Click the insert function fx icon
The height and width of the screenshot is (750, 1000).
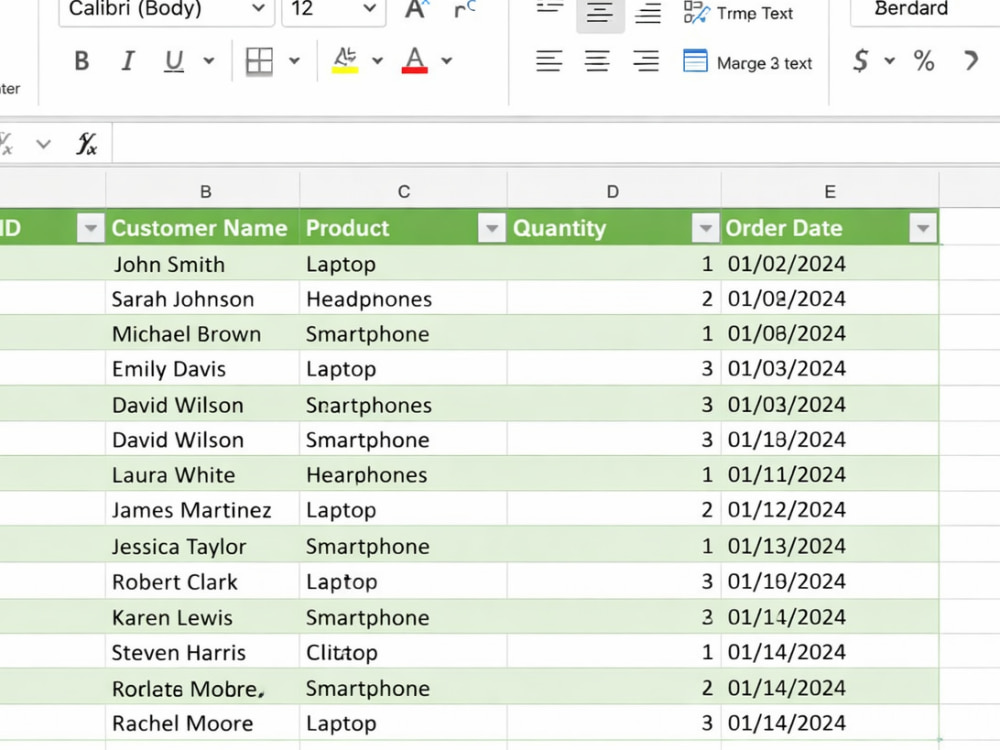click(87, 143)
